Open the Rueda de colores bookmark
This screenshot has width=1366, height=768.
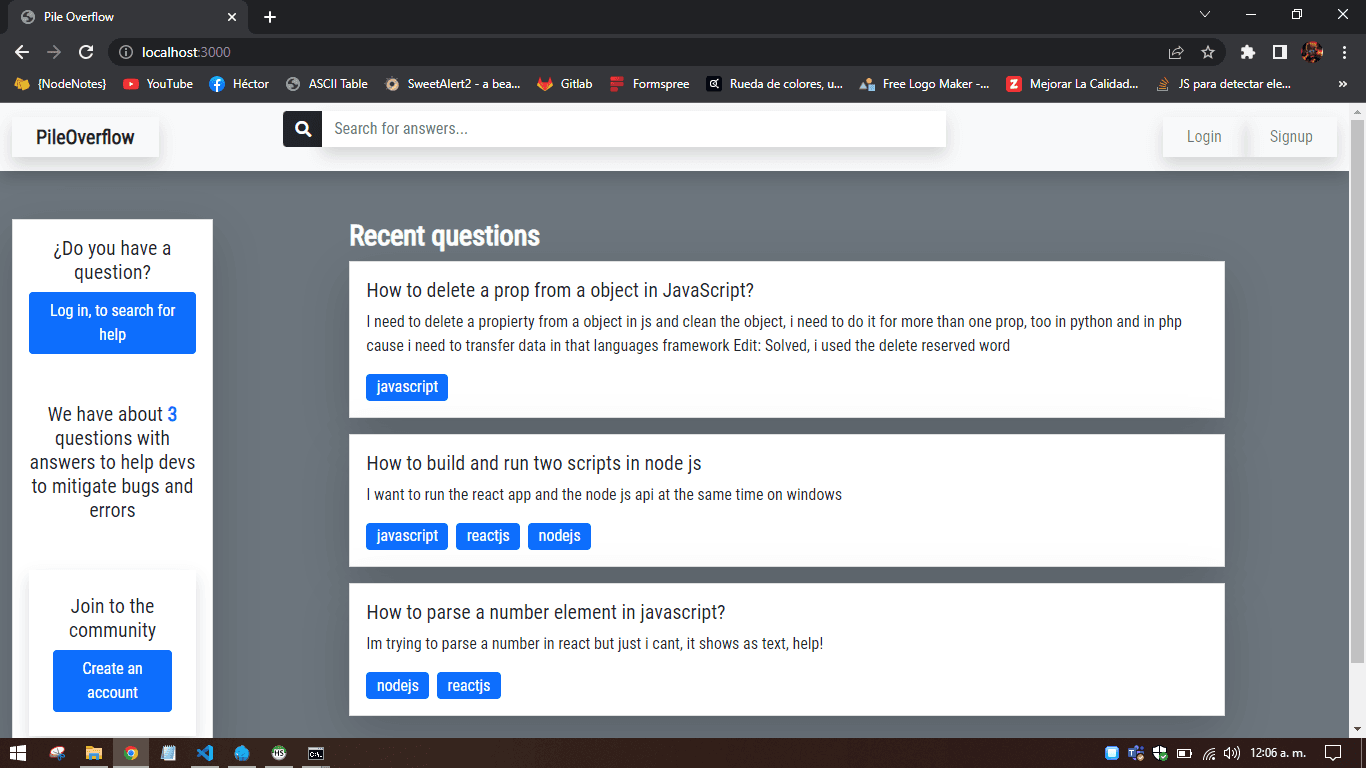coord(775,84)
